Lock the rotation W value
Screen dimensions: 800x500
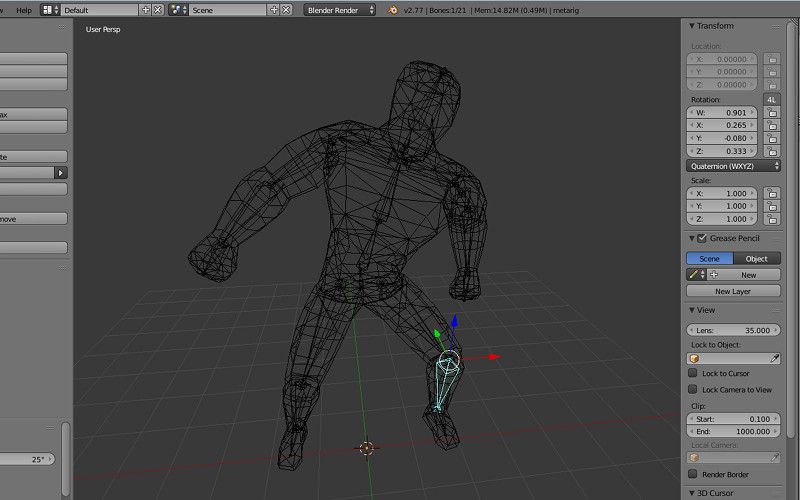click(772, 113)
